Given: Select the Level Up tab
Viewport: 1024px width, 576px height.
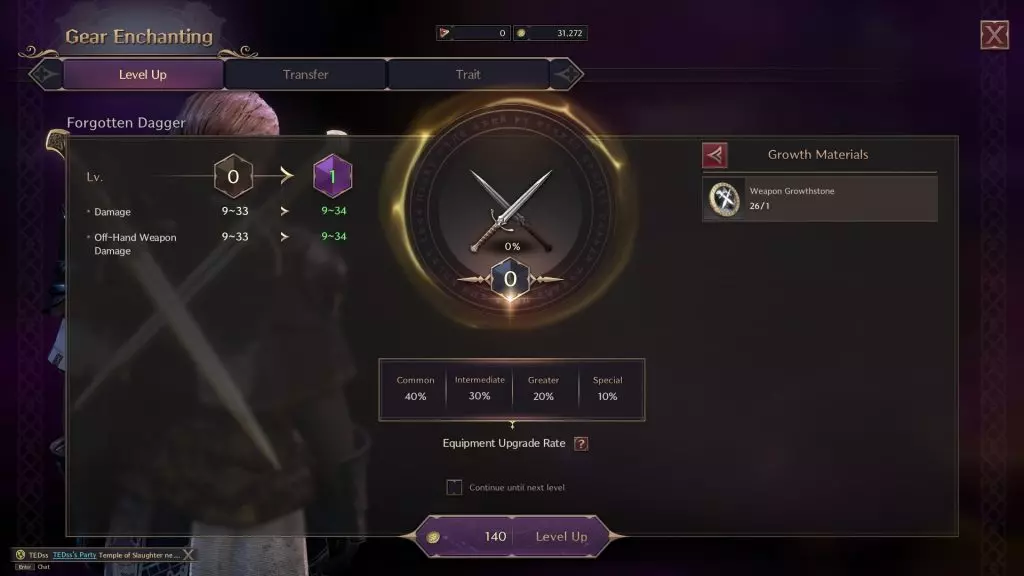Looking at the screenshot, I should pyautogui.click(x=142, y=74).
